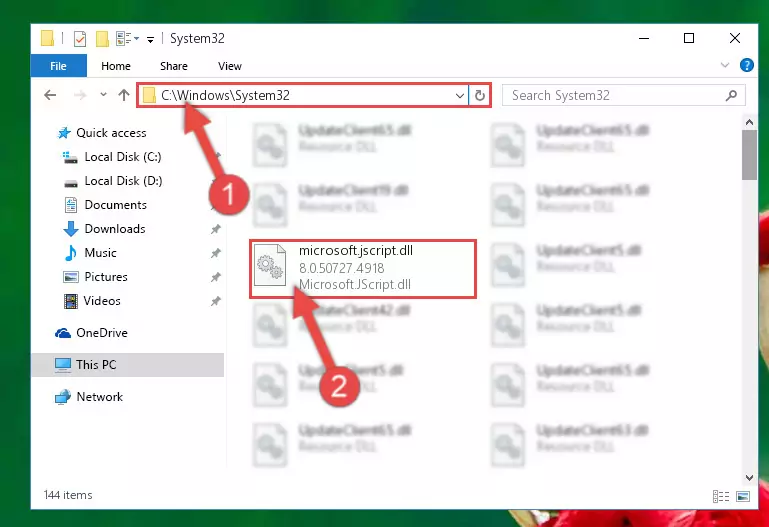Screen dimensions: 769x527
Task: Click the New folder icon in title bar
Action: 102,38
